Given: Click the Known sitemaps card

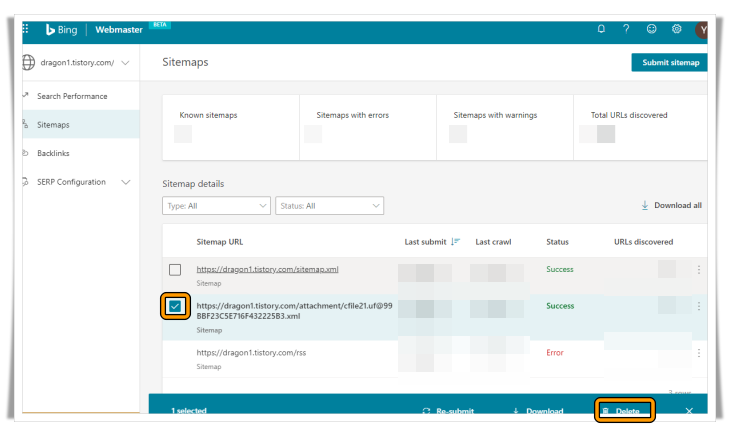Looking at the screenshot, I should [231, 128].
